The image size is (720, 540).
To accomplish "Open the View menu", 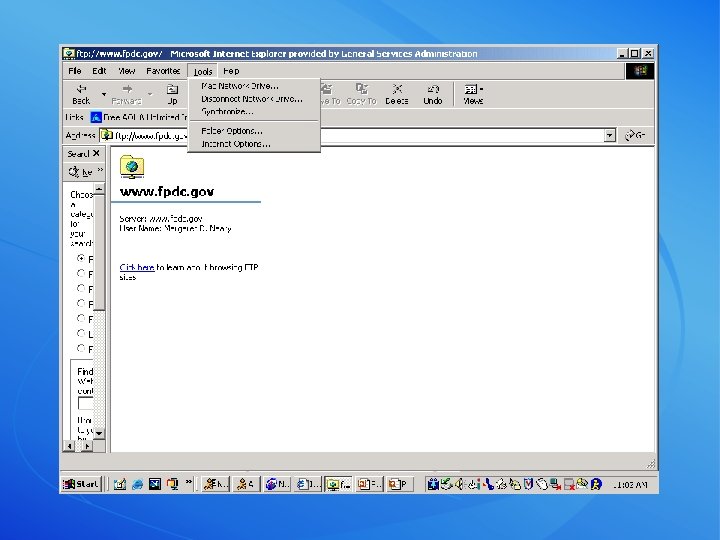I will pyautogui.click(x=127, y=71).
